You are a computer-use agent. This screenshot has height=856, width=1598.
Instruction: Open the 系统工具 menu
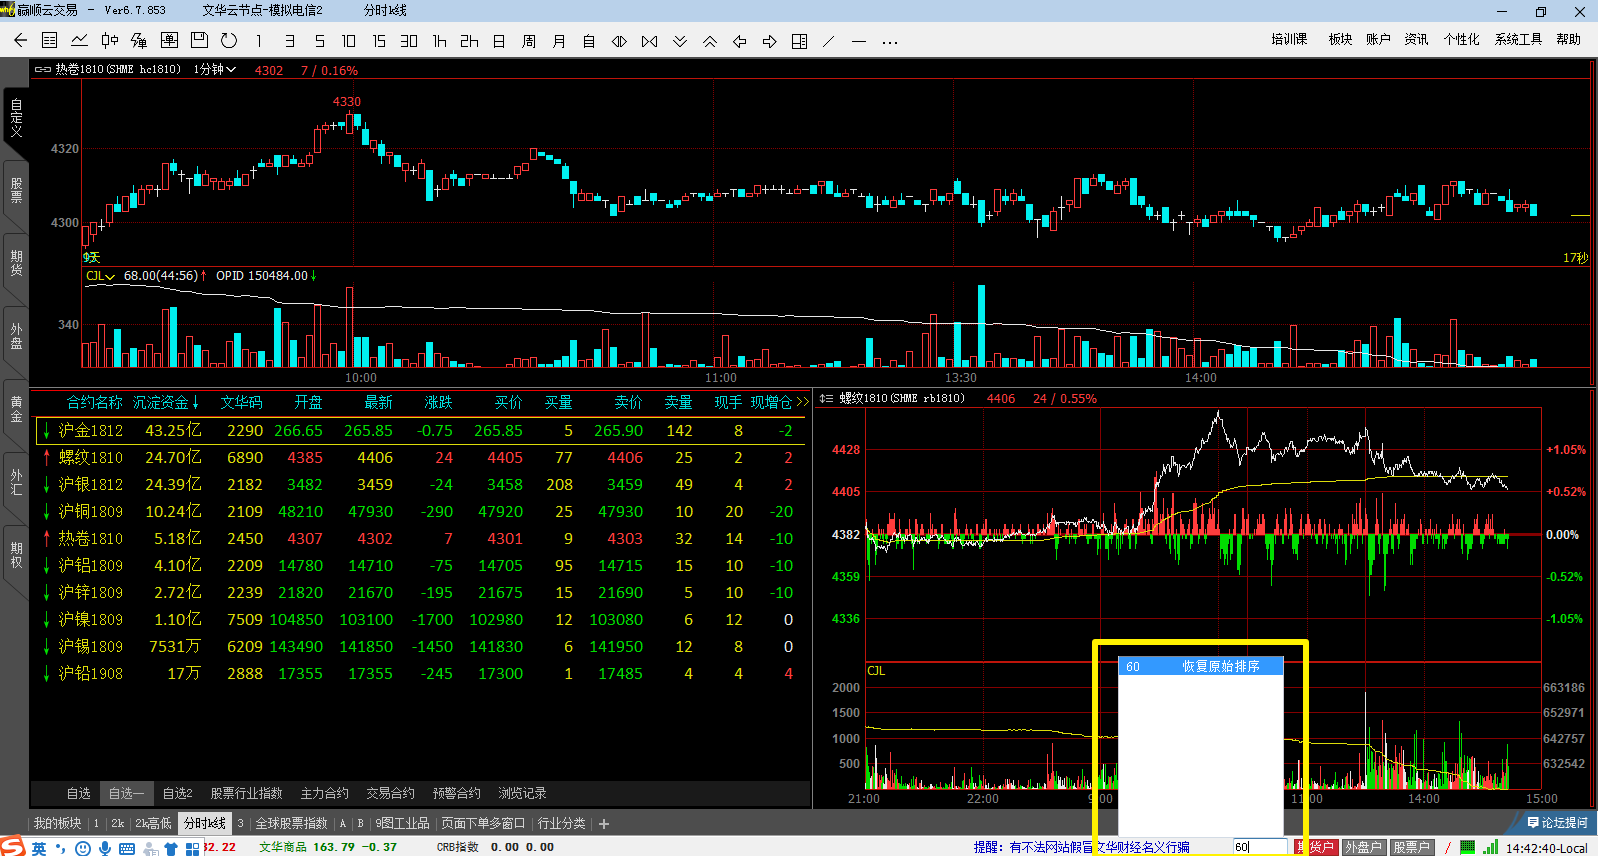click(x=1518, y=39)
